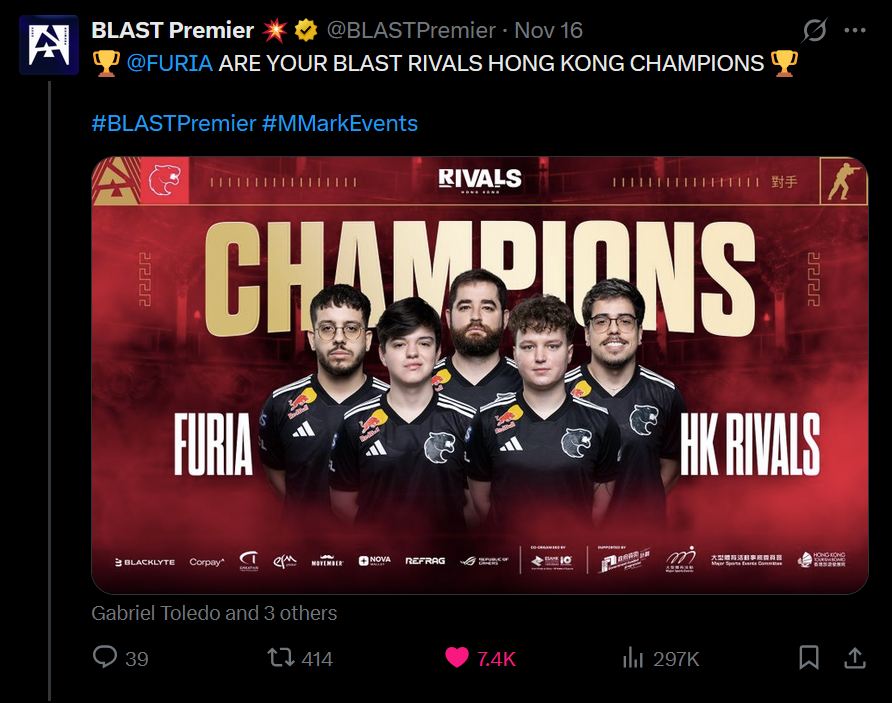Open the BLAST Premier display name
892x703 pixels.
[172, 30]
